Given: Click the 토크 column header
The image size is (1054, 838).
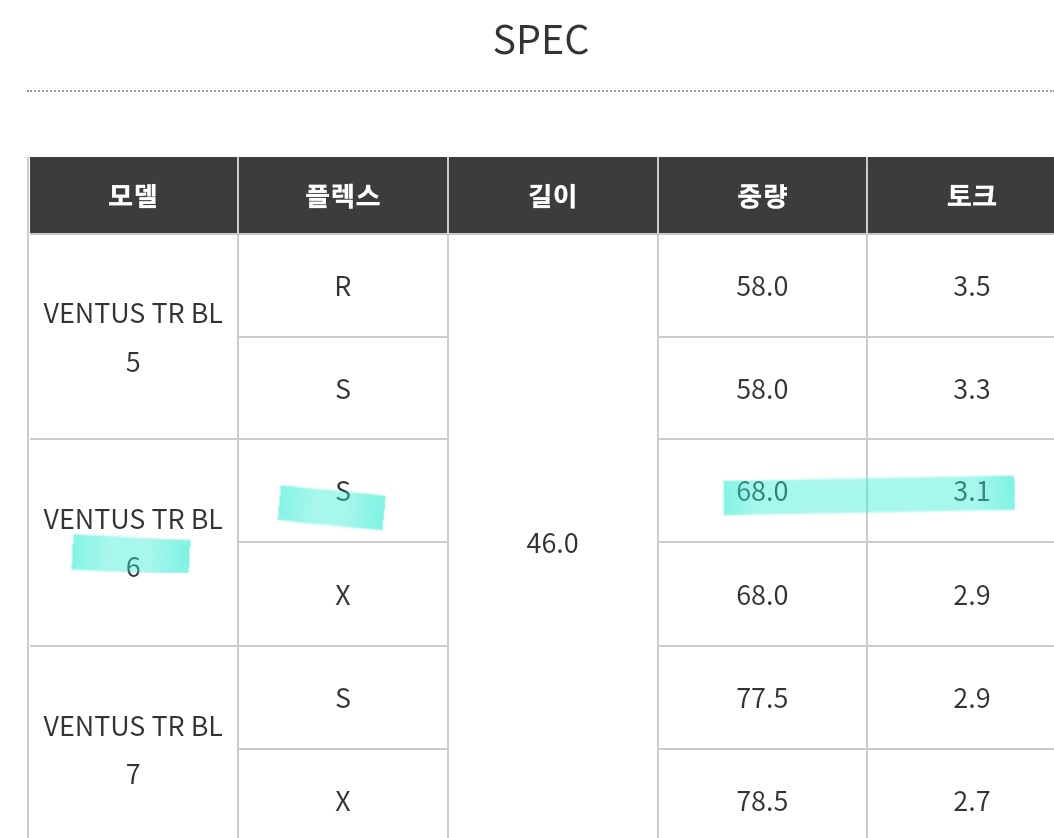Looking at the screenshot, I should click(x=971, y=195).
